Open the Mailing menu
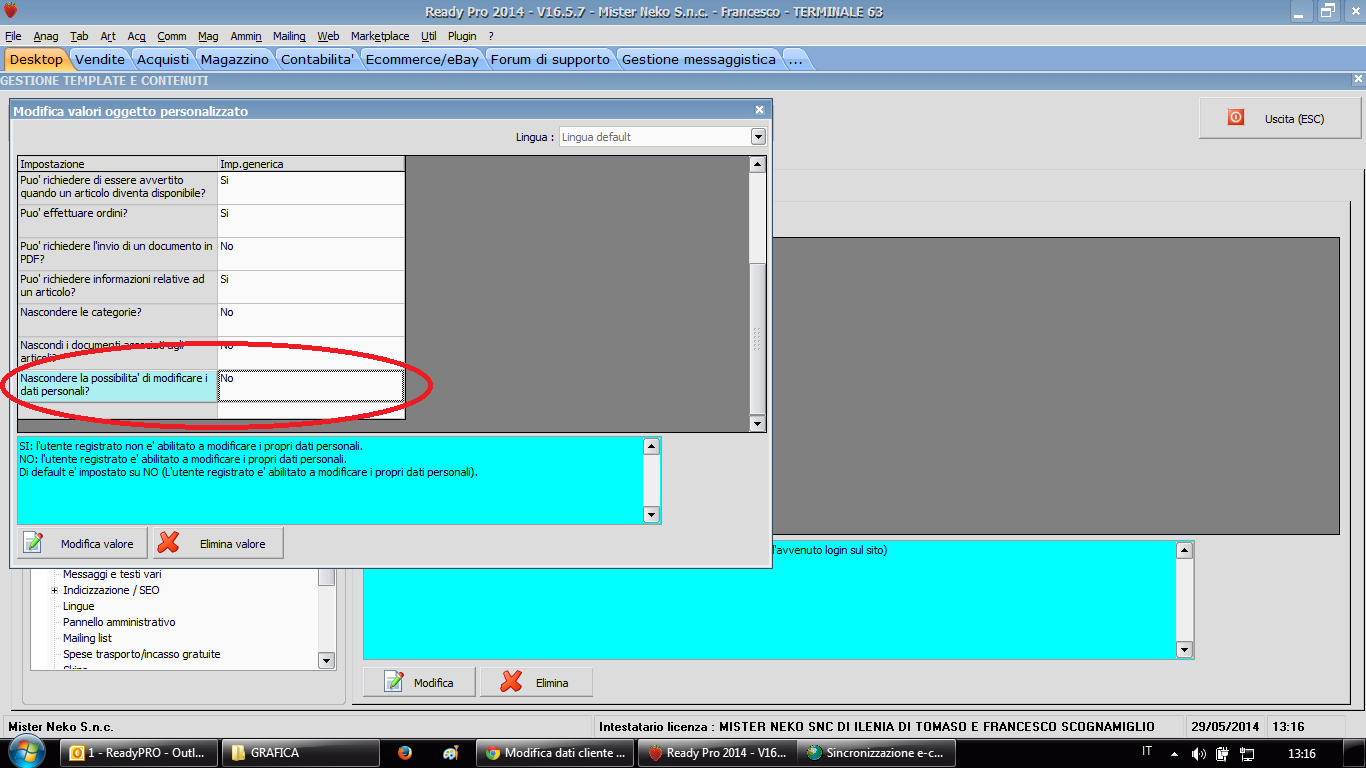Image resolution: width=1366 pixels, height=768 pixels. tap(289, 36)
